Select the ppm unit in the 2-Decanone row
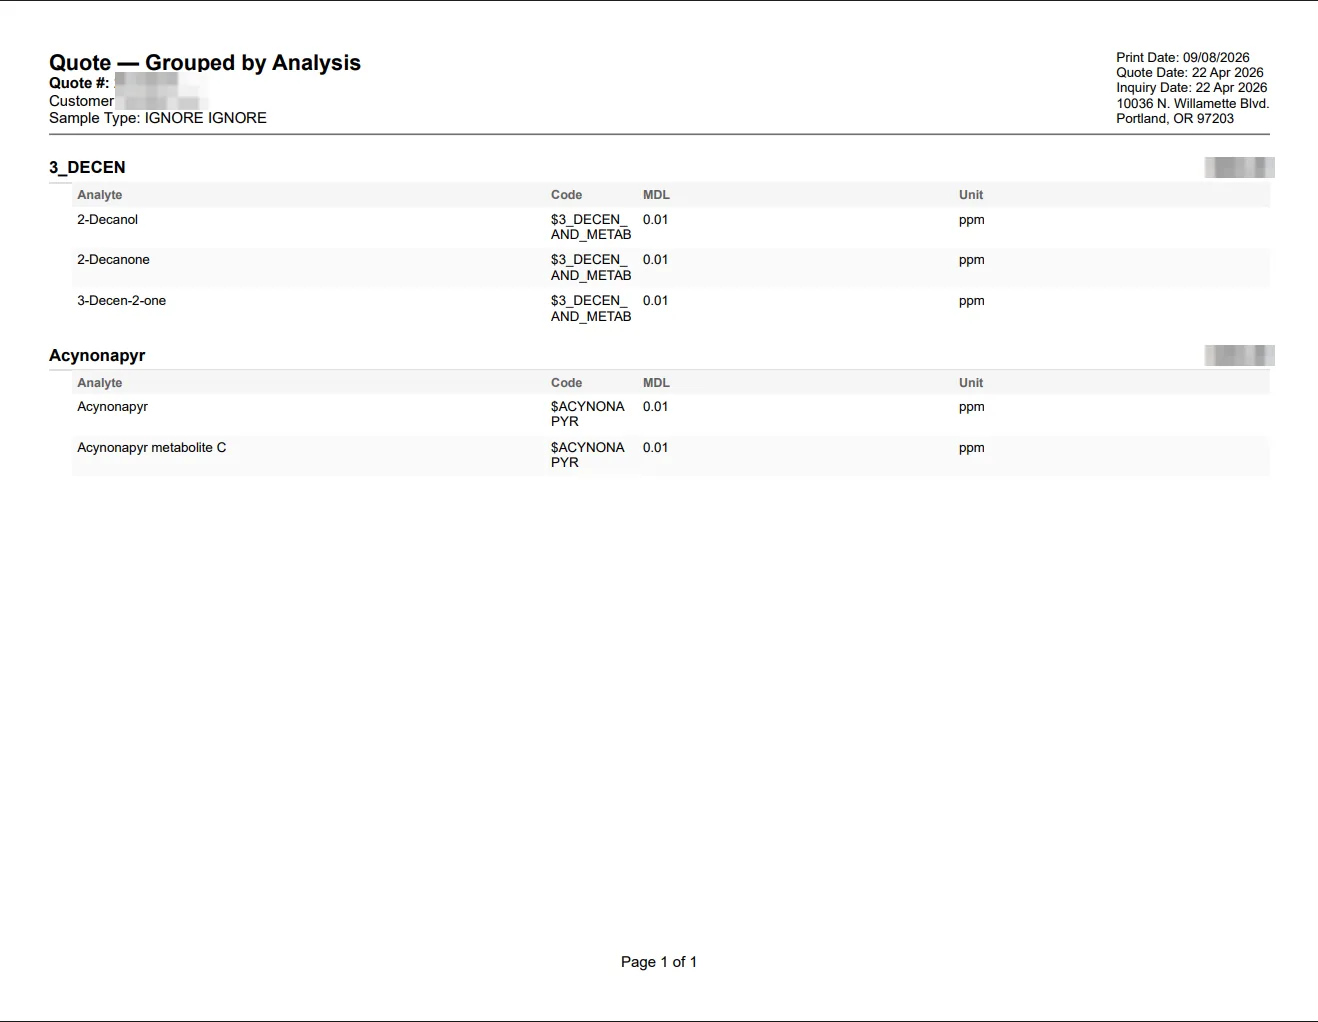The image size is (1318, 1022). click(x=971, y=260)
